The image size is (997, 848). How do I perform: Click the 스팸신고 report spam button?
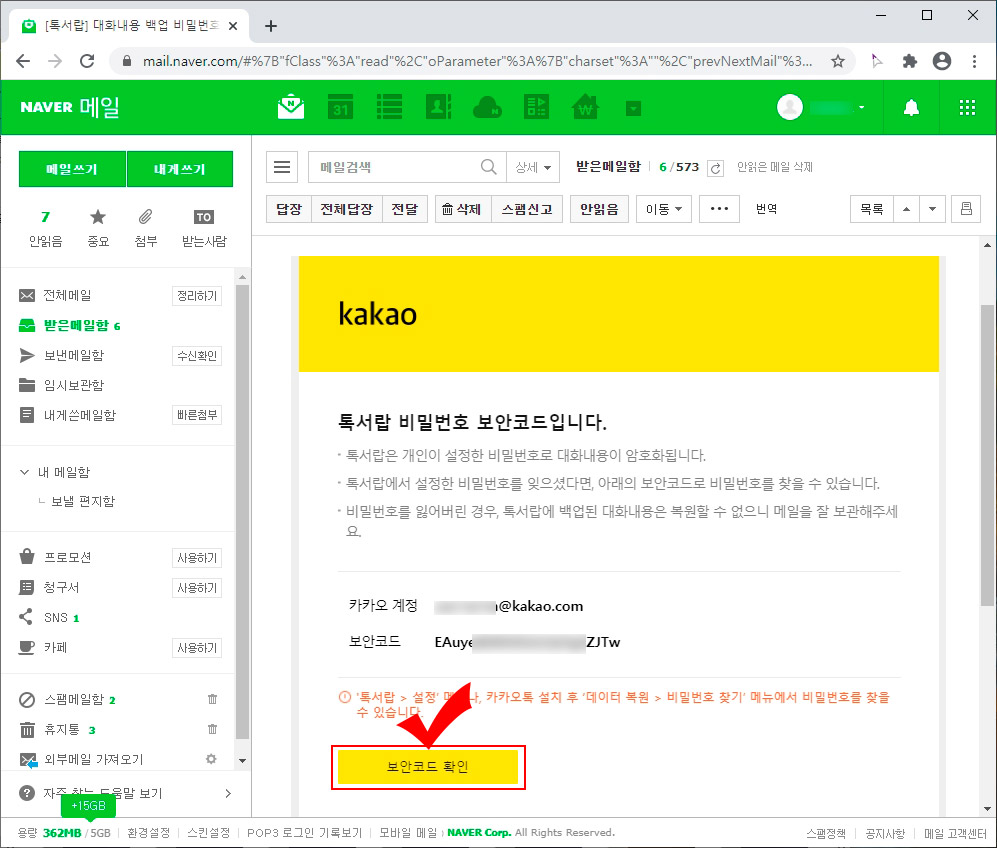click(x=527, y=209)
